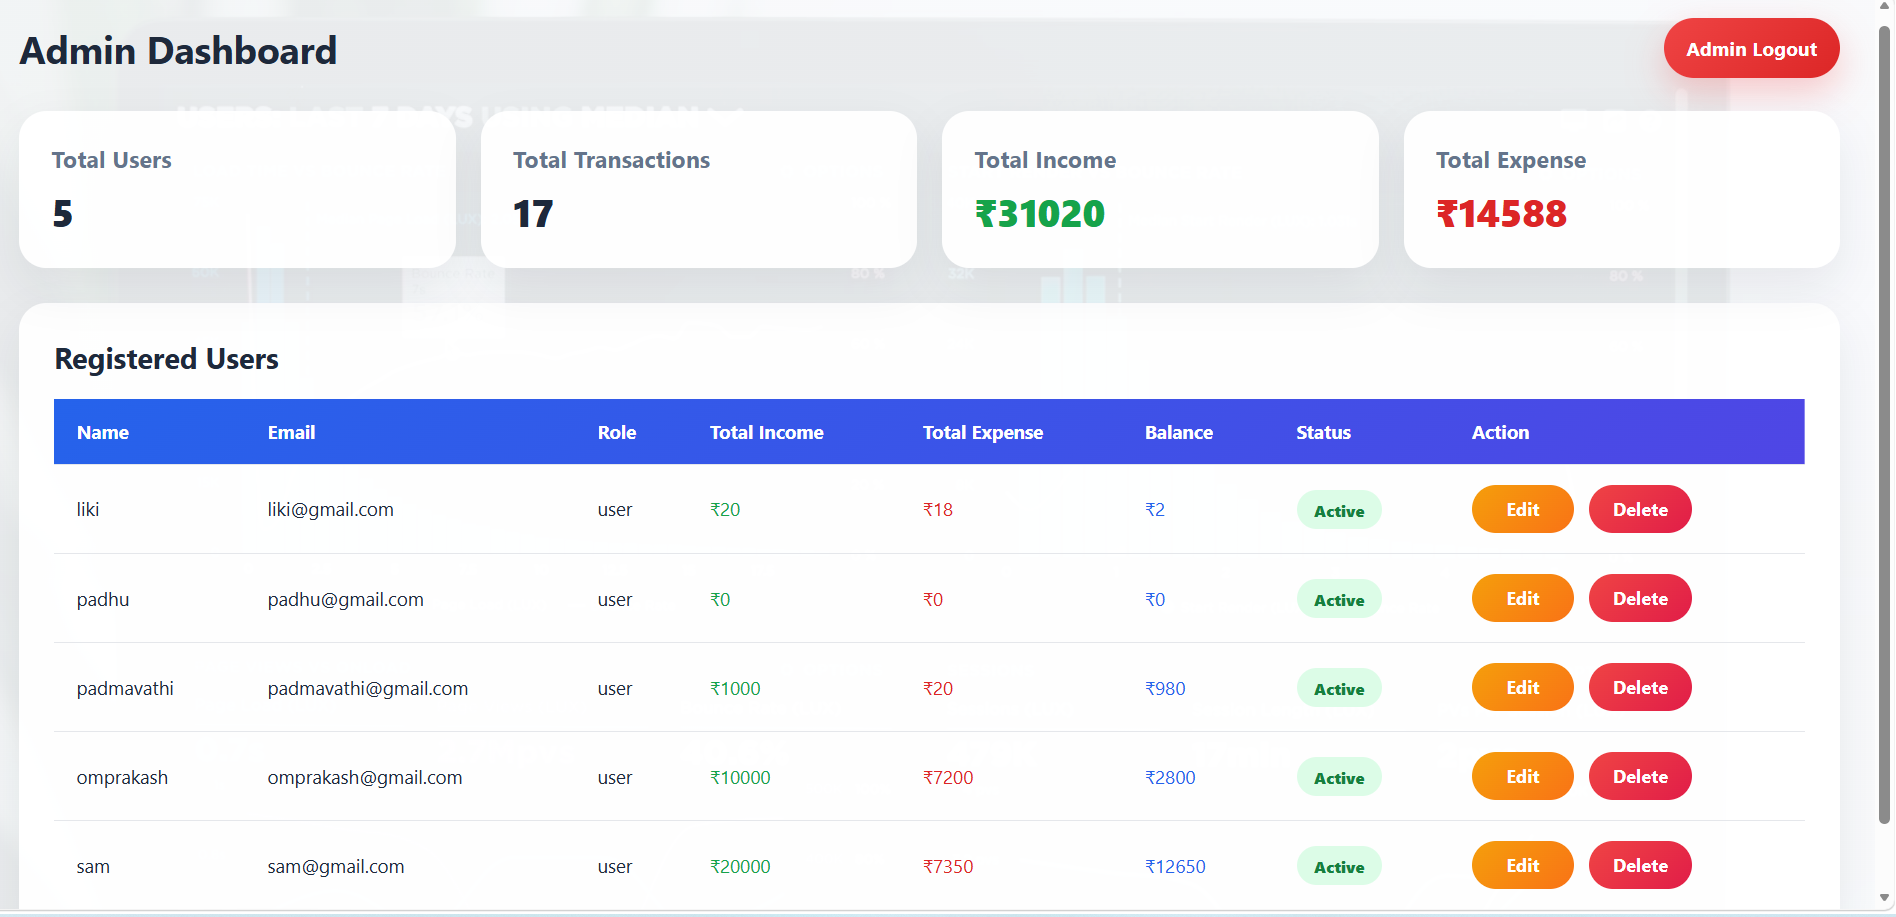Delete omprakash's user record
Viewport: 1896px width, 917px height.
[1640, 776]
